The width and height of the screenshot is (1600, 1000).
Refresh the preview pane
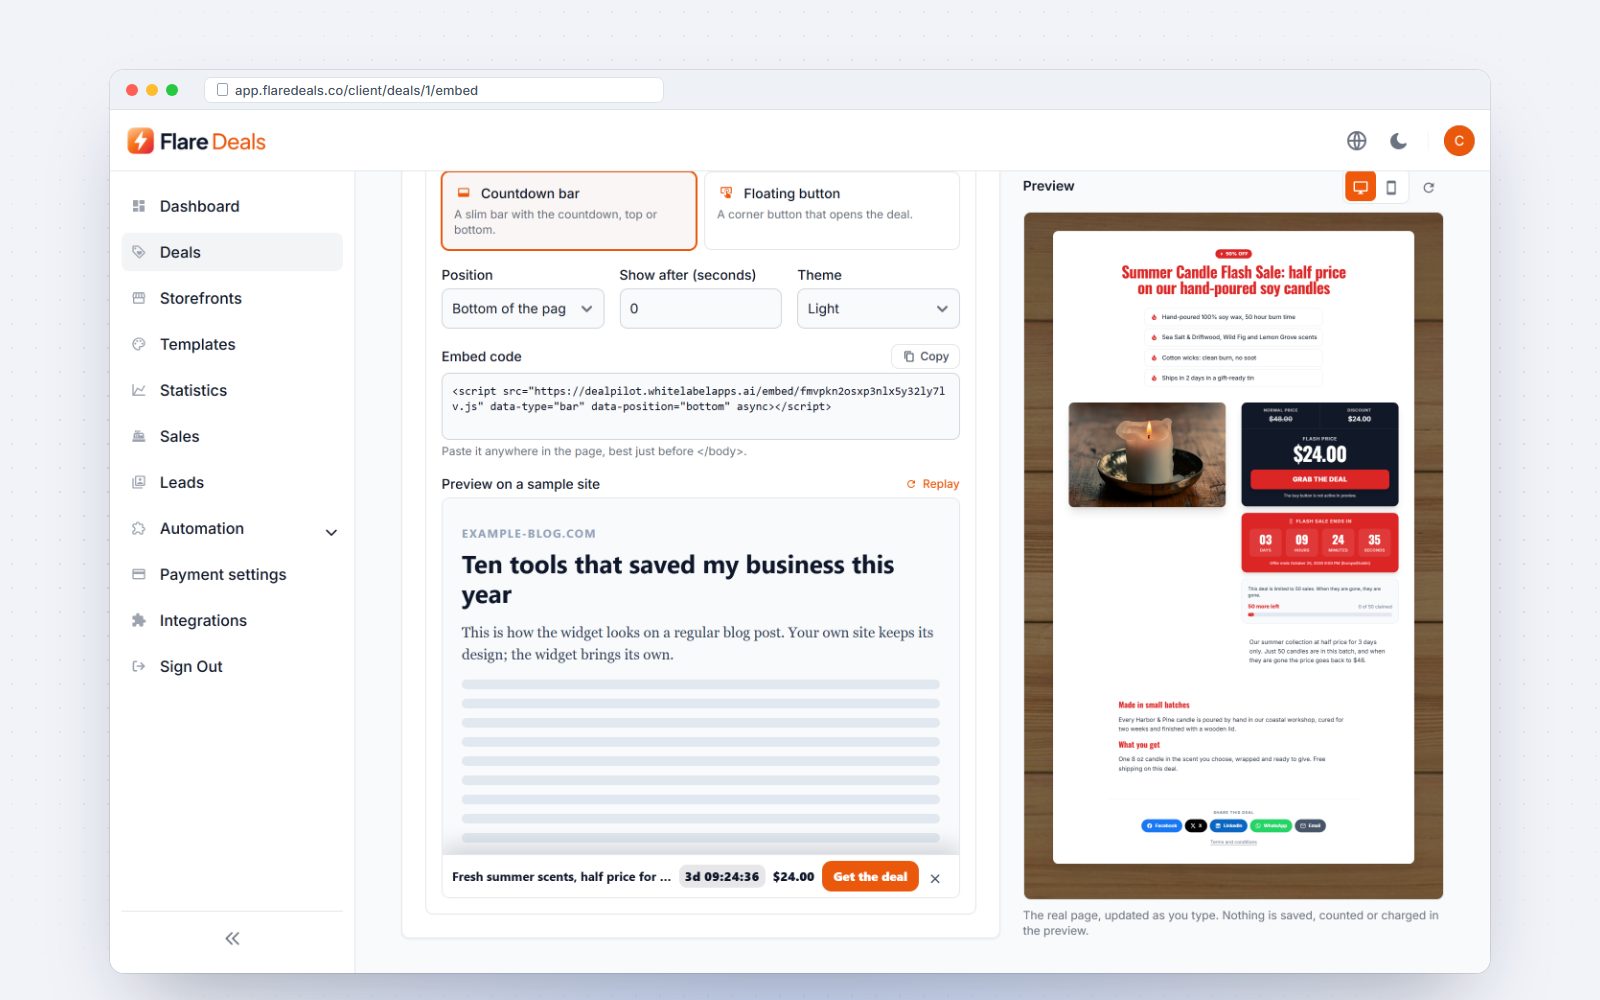point(1429,187)
